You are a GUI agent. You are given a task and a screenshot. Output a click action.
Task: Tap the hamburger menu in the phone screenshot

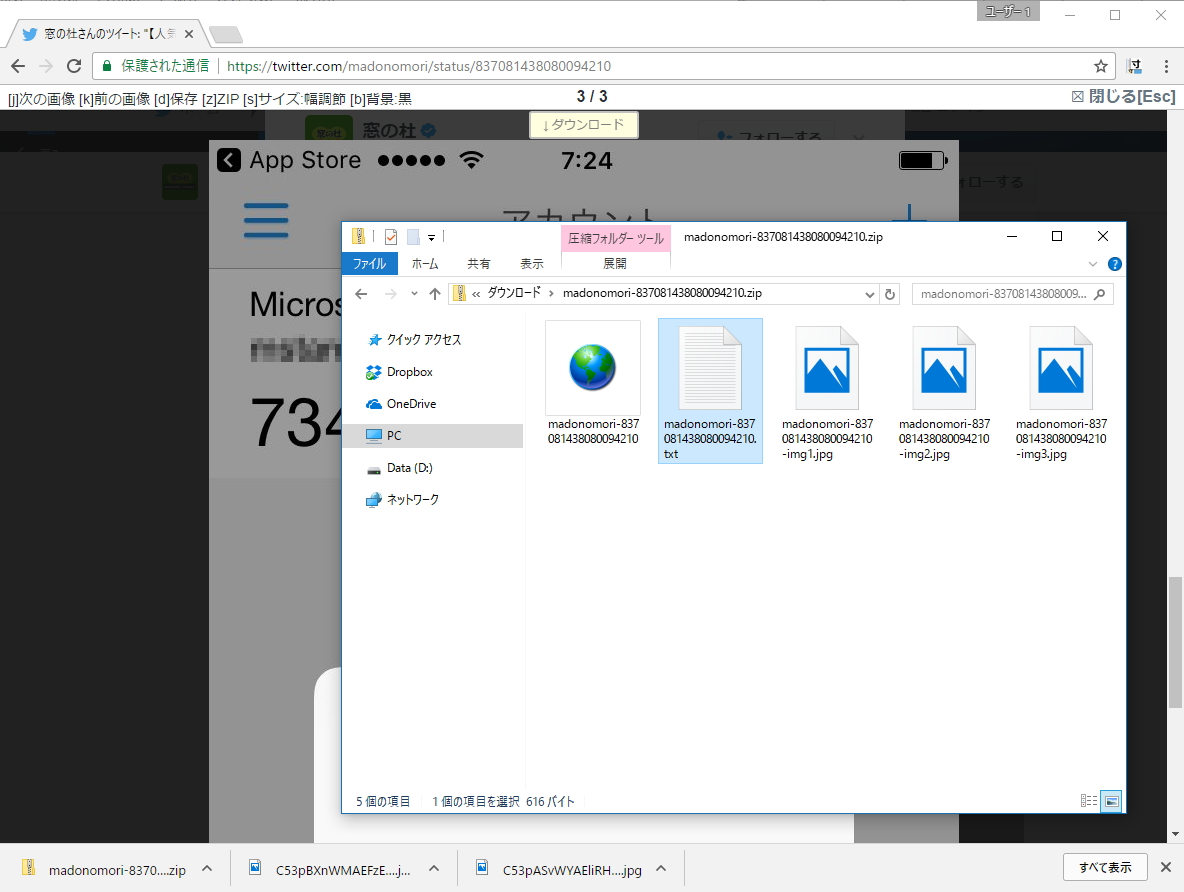266,221
